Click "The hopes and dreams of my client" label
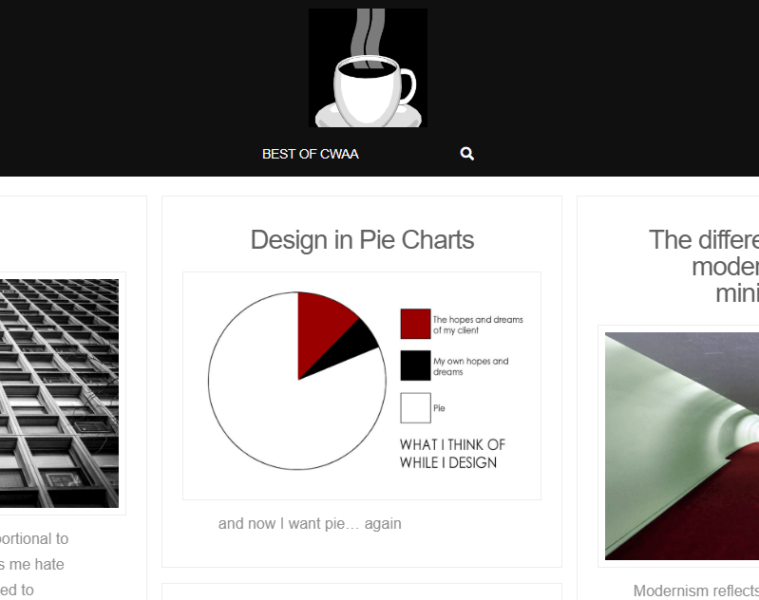This screenshot has width=759, height=600. 477,324
